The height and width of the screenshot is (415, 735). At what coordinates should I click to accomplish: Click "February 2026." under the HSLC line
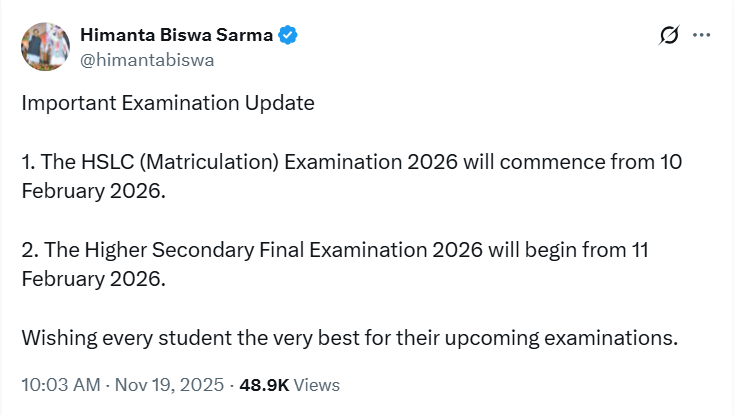92,191
